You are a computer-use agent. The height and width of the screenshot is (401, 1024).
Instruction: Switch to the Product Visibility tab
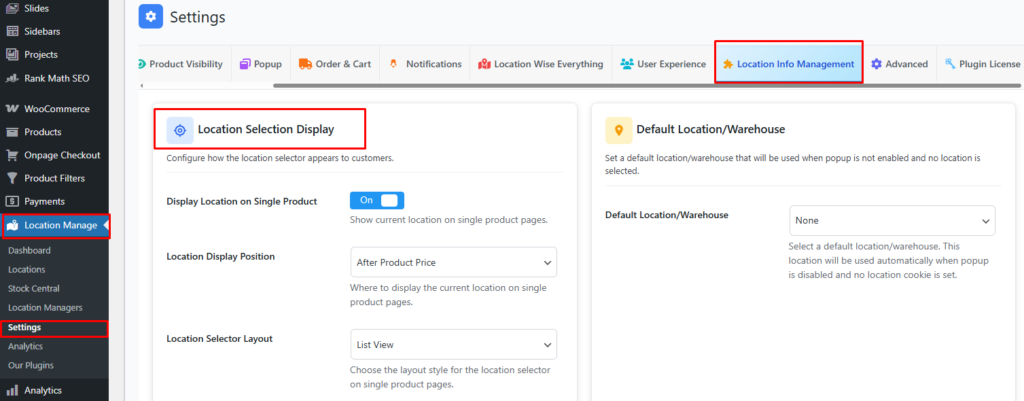(184, 64)
